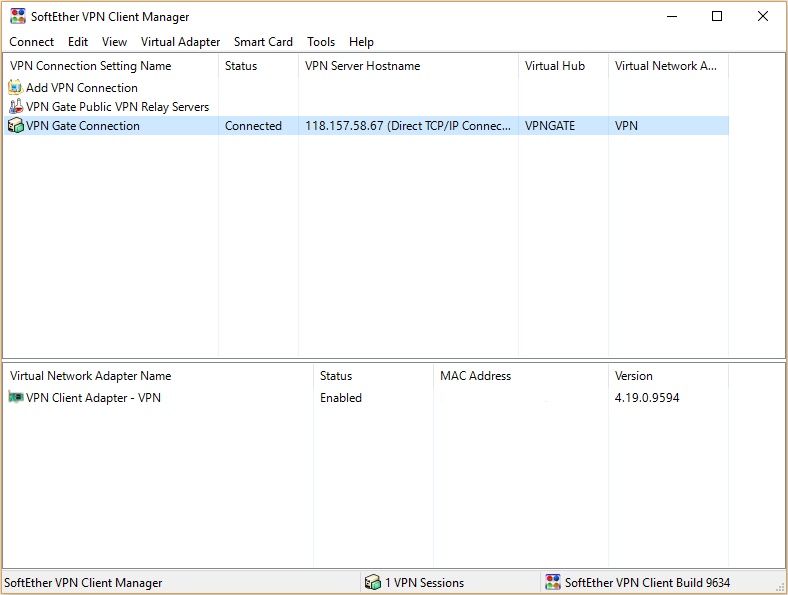
Task: Select the Add VPN Connection entry
Action: [81, 87]
